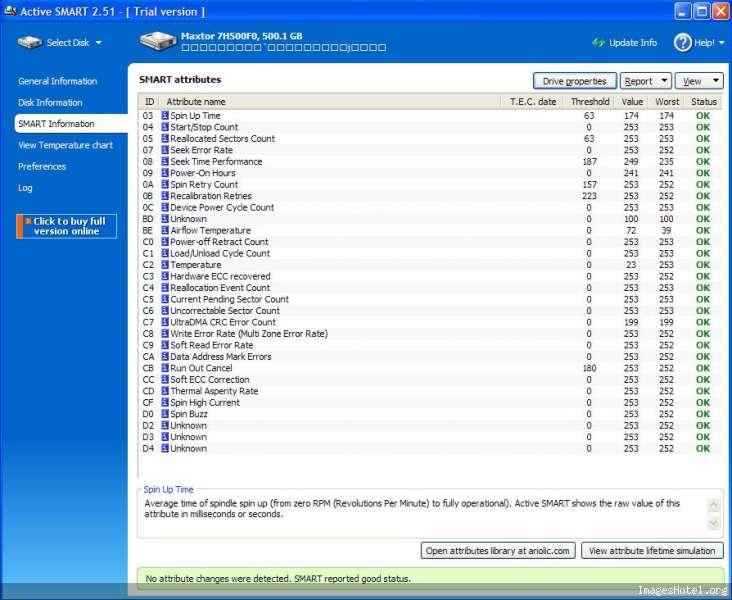This screenshot has height=600, width=732.
Task: Click the Maxtor 7H500F0 hard drive icon
Action: [158, 41]
